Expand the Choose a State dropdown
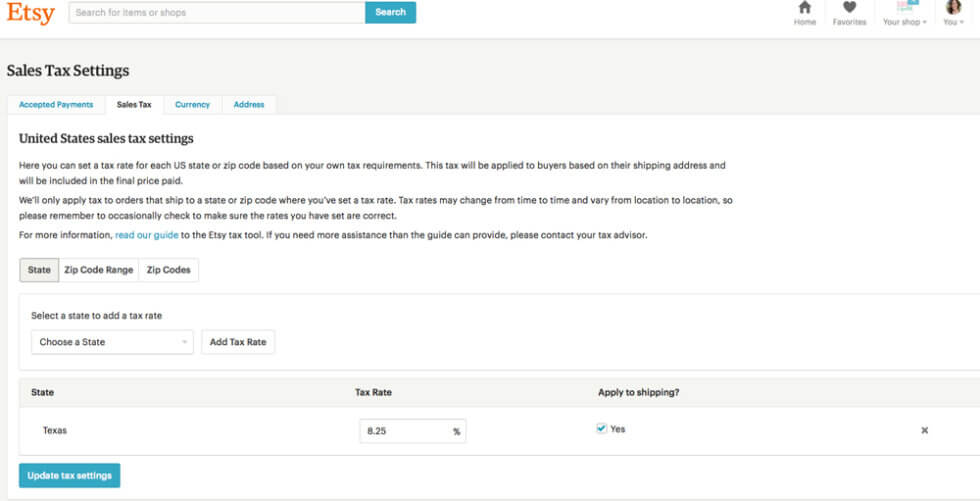 tap(111, 342)
